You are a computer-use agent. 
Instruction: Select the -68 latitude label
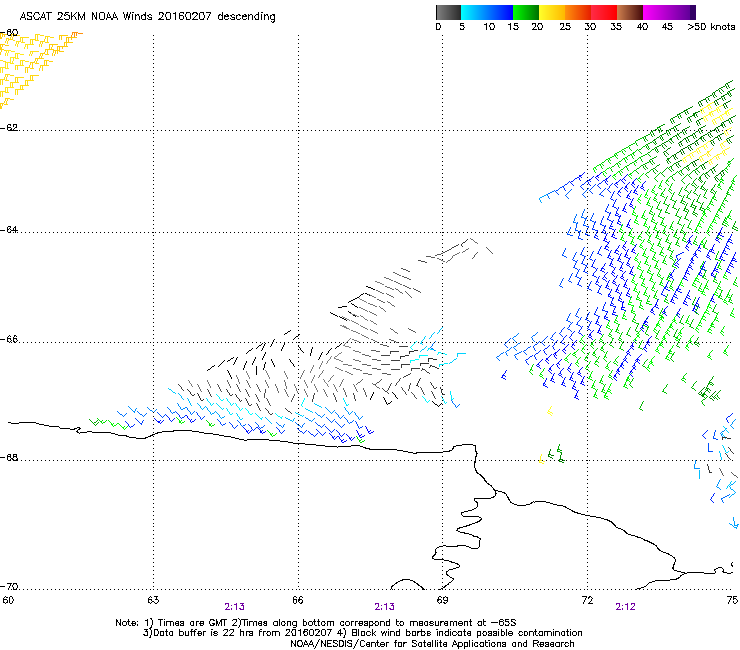pyautogui.click(x=9, y=457)
